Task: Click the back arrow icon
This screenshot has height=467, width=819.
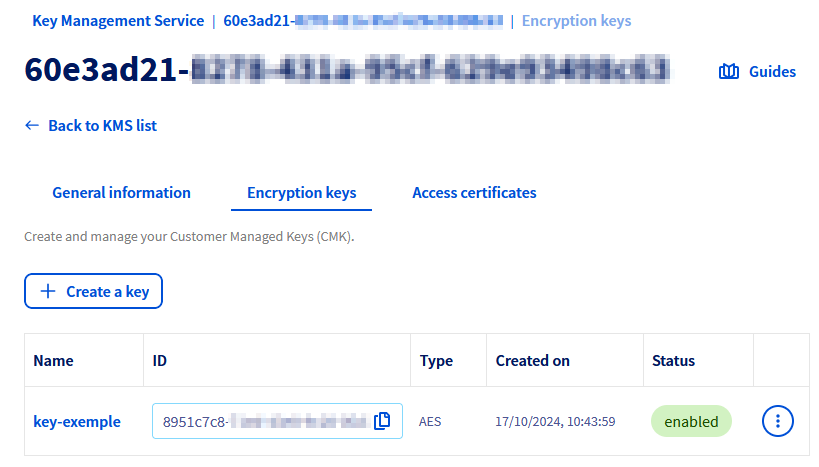Action: pyautogui.click(x=32, y=126)
